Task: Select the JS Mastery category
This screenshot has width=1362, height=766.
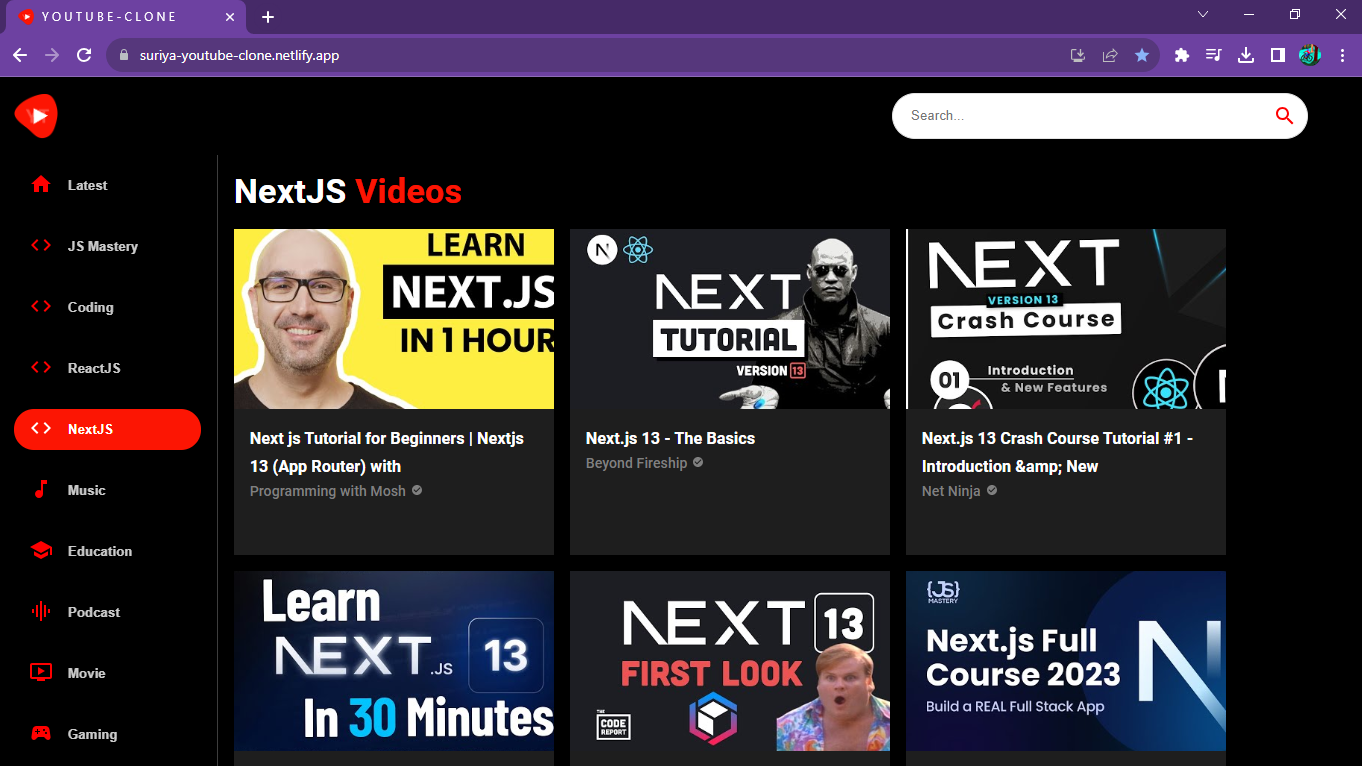Action: click(x=107, y=246)
